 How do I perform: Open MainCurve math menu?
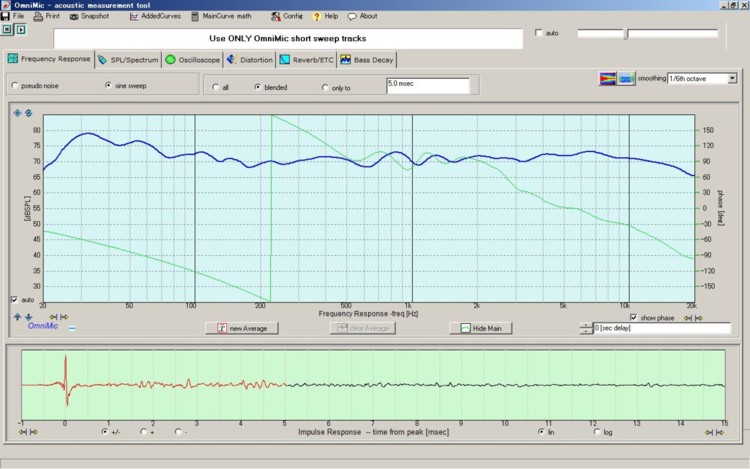click(x=221, y=16)
